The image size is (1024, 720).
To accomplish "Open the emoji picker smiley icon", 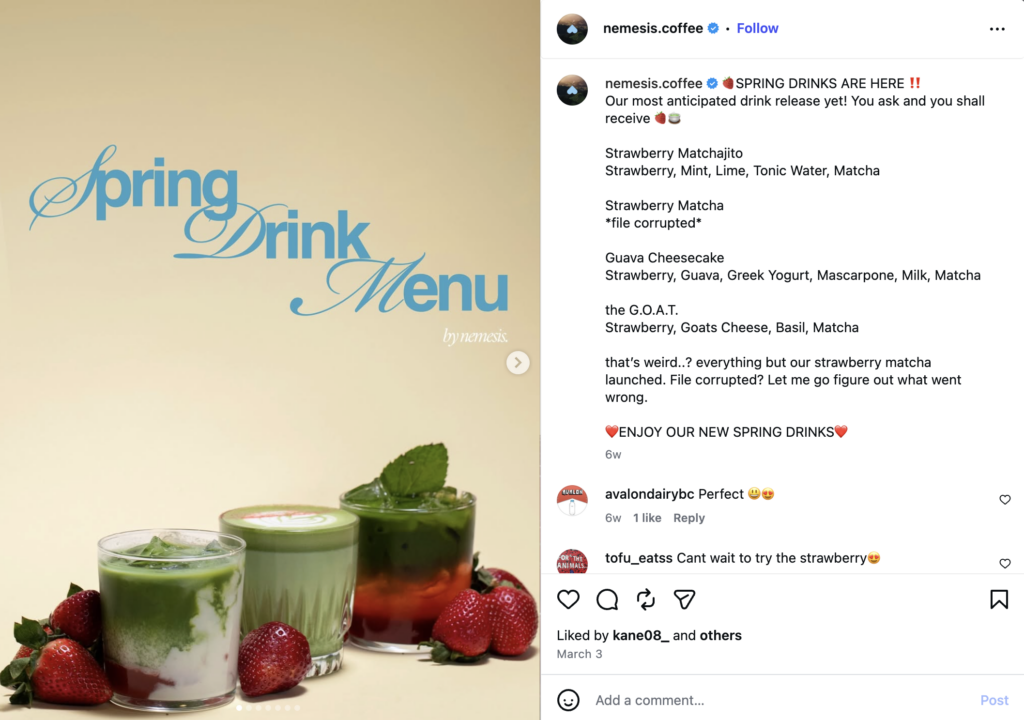I will (568, 700).
